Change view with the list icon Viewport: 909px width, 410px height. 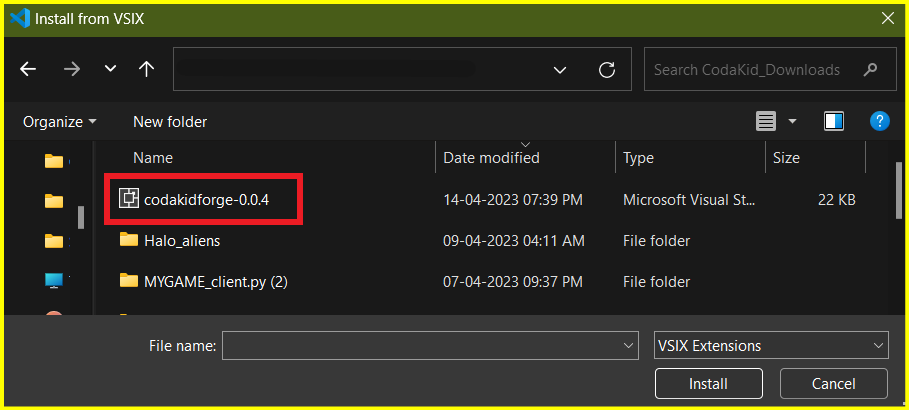click(766, 121)
